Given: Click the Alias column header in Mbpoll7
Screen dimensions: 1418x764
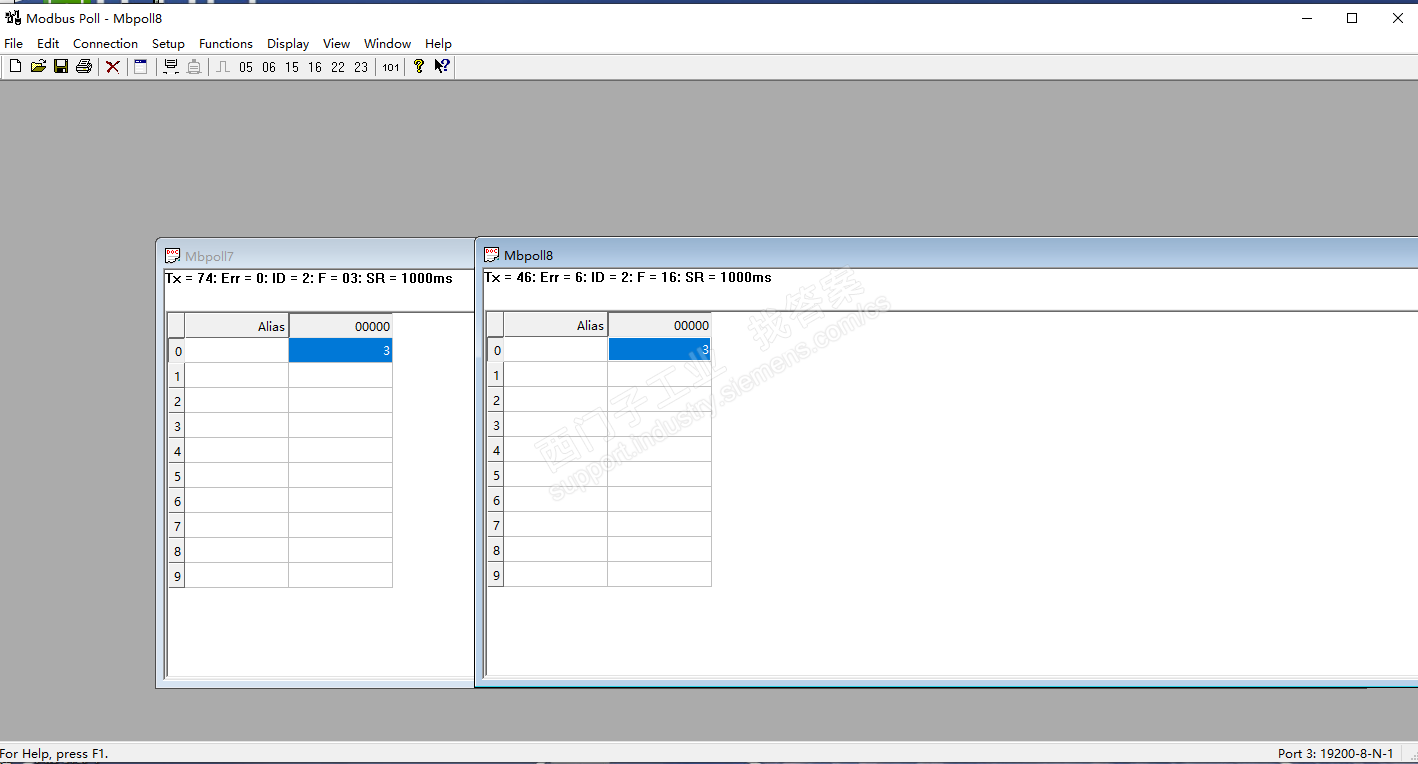Looking at the screenshot, I should coord(237,326).
